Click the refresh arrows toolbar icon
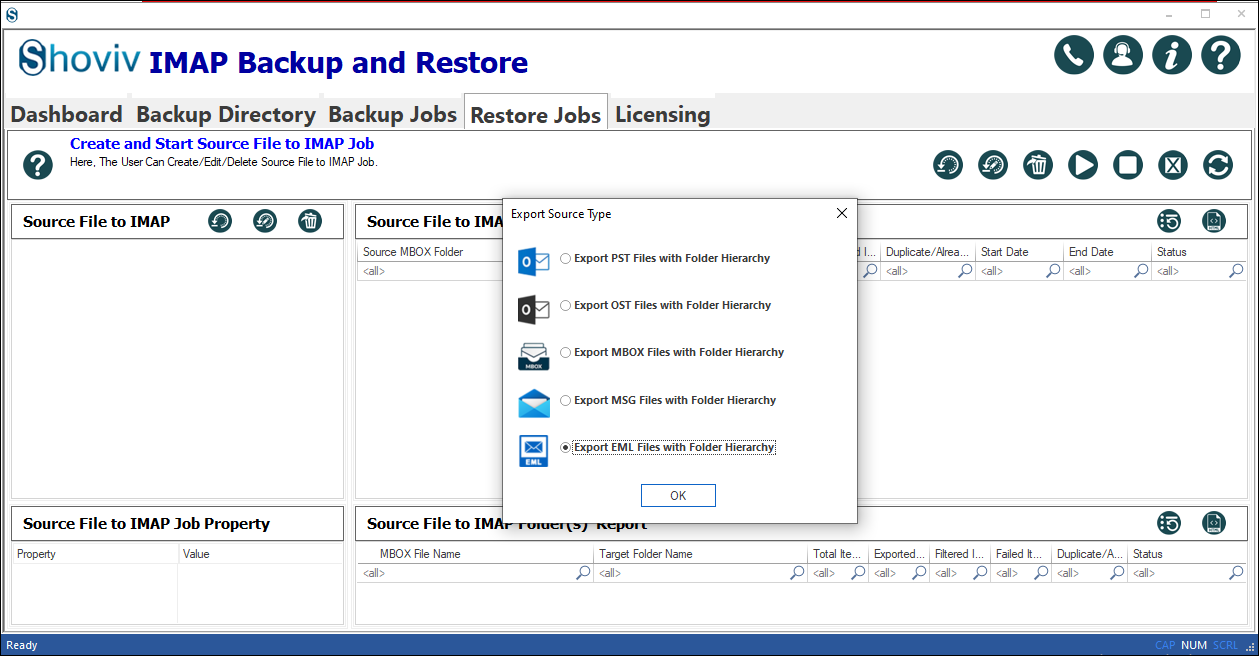The image size is (1259, 656). tap(1218, 165)
